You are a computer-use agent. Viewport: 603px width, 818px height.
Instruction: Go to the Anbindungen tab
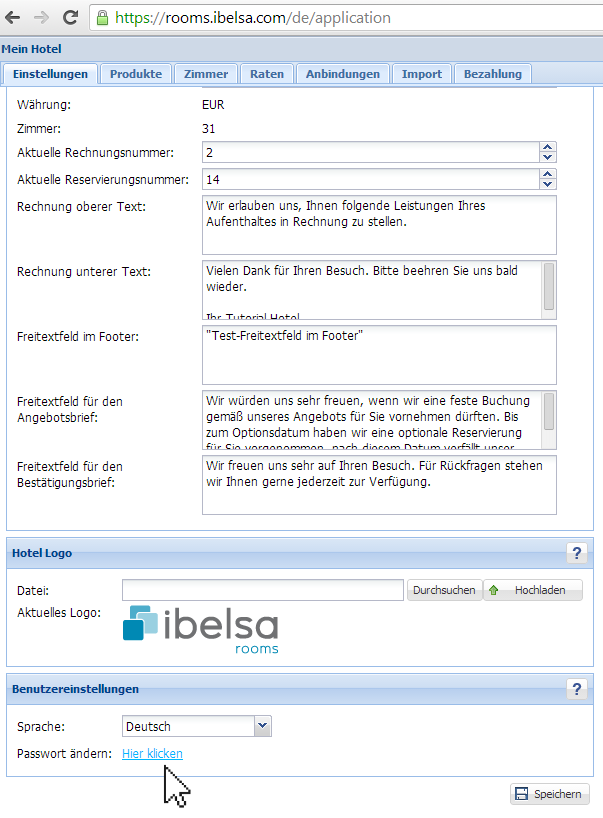(342, 74)
